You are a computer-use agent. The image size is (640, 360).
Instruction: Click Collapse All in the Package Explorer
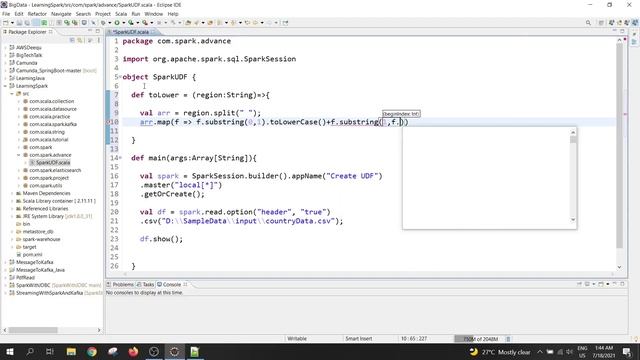72,40
